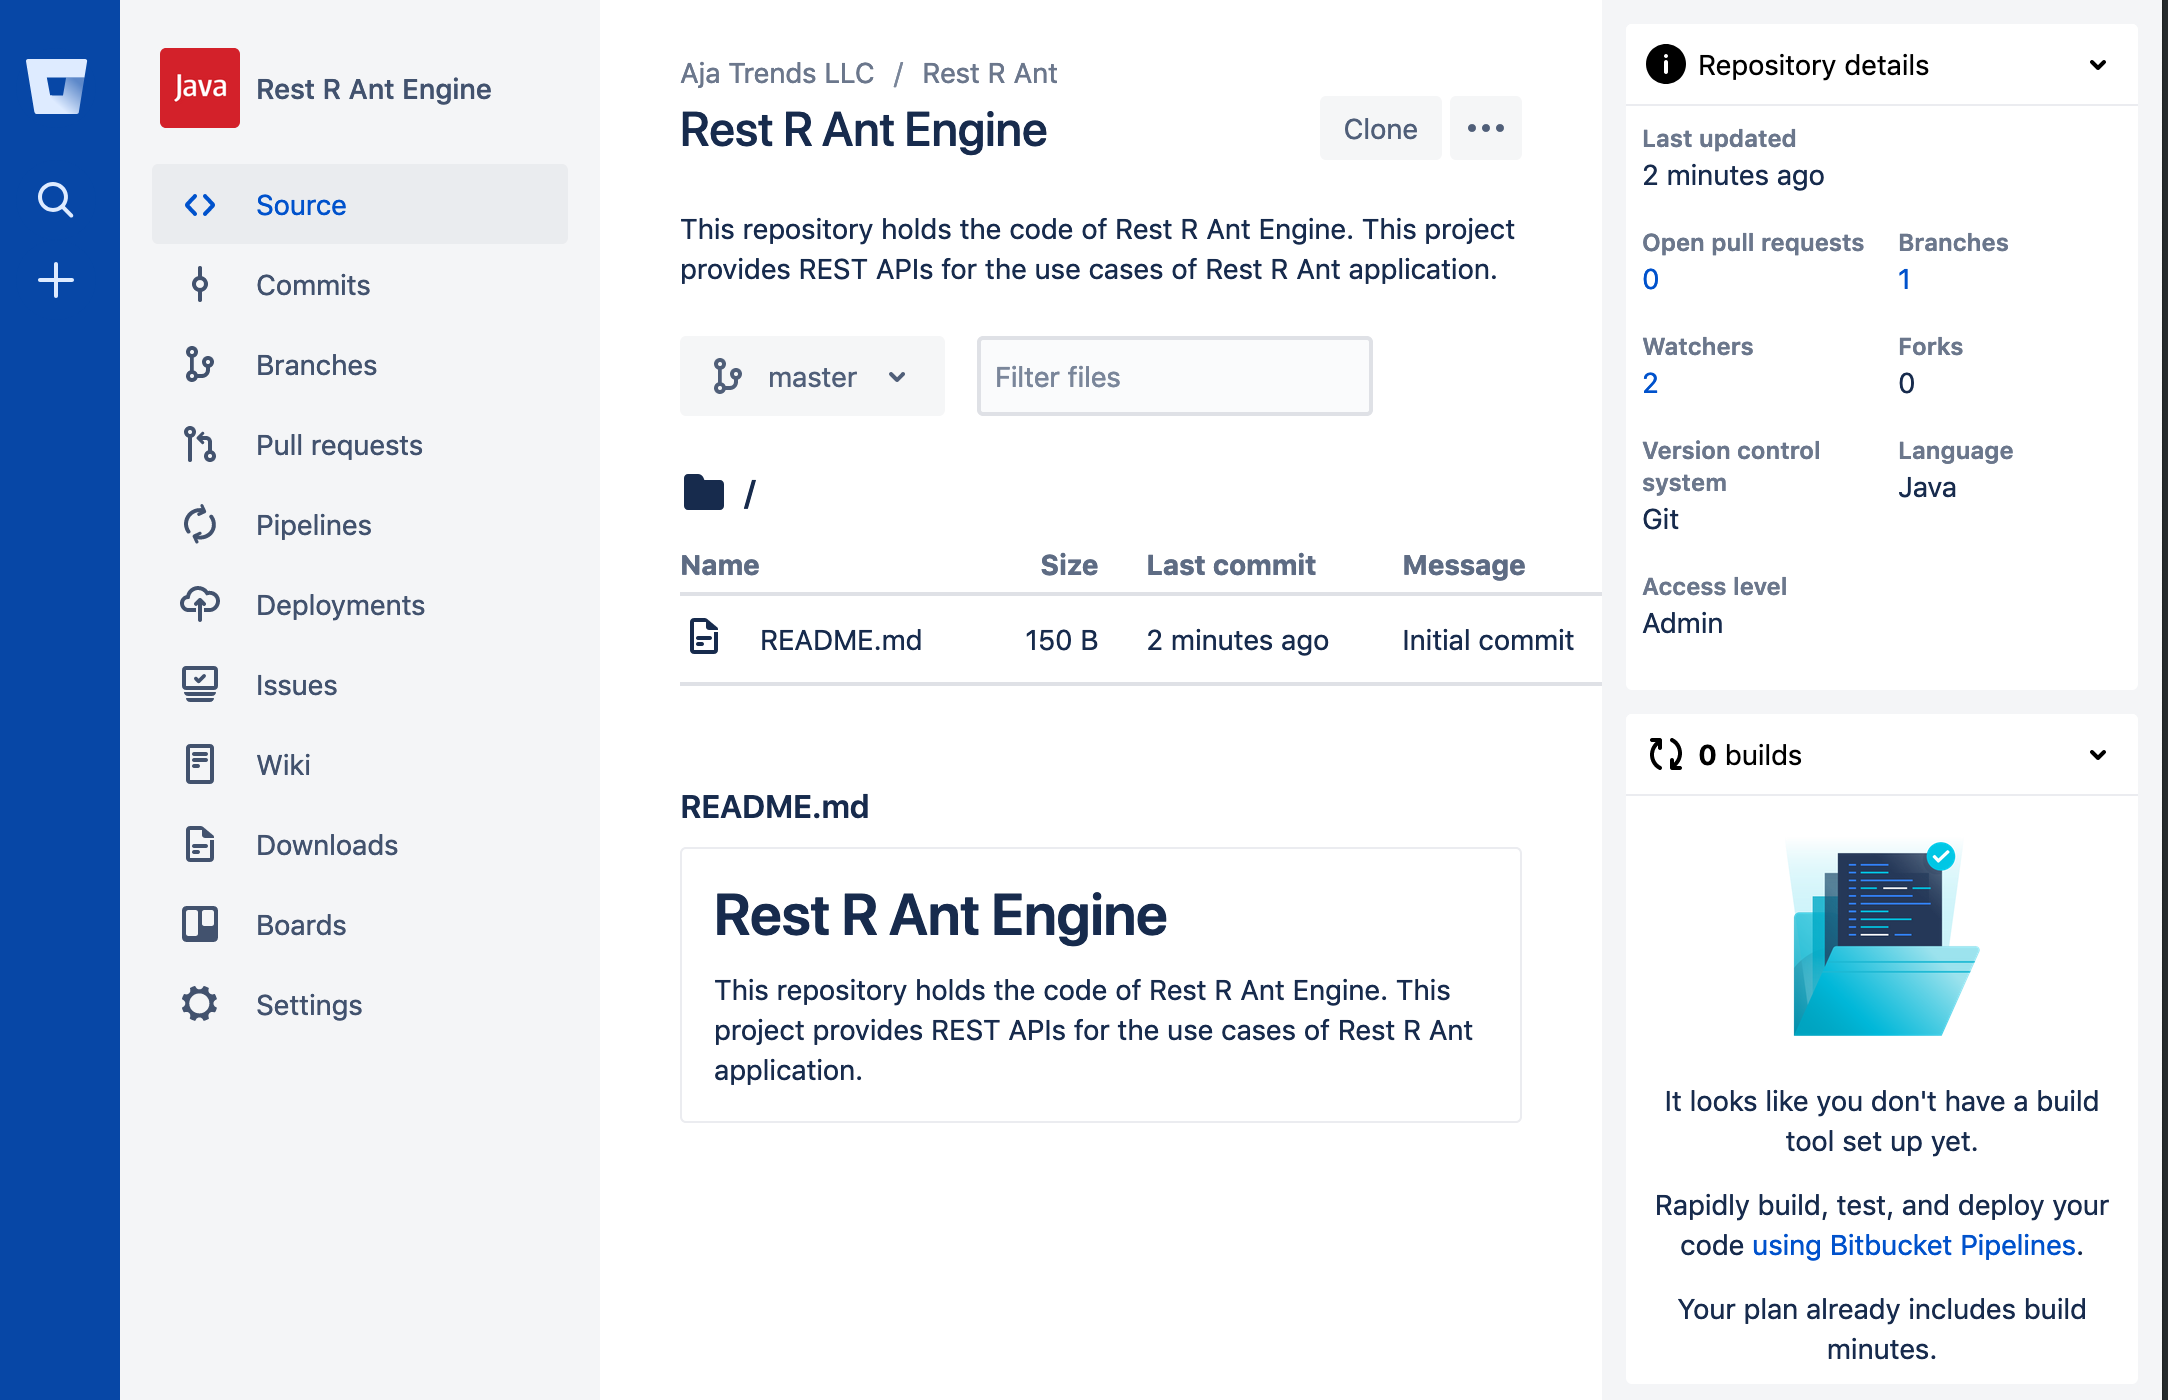Image resolution: width=2168 pixels, height=1400 pixels.
Task: Click the Issues monitor icon
Action: tap(200, 685)
